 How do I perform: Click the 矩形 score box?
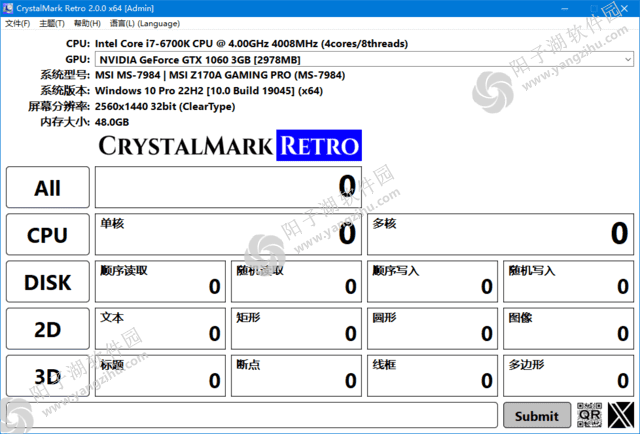tap(296, 329)
